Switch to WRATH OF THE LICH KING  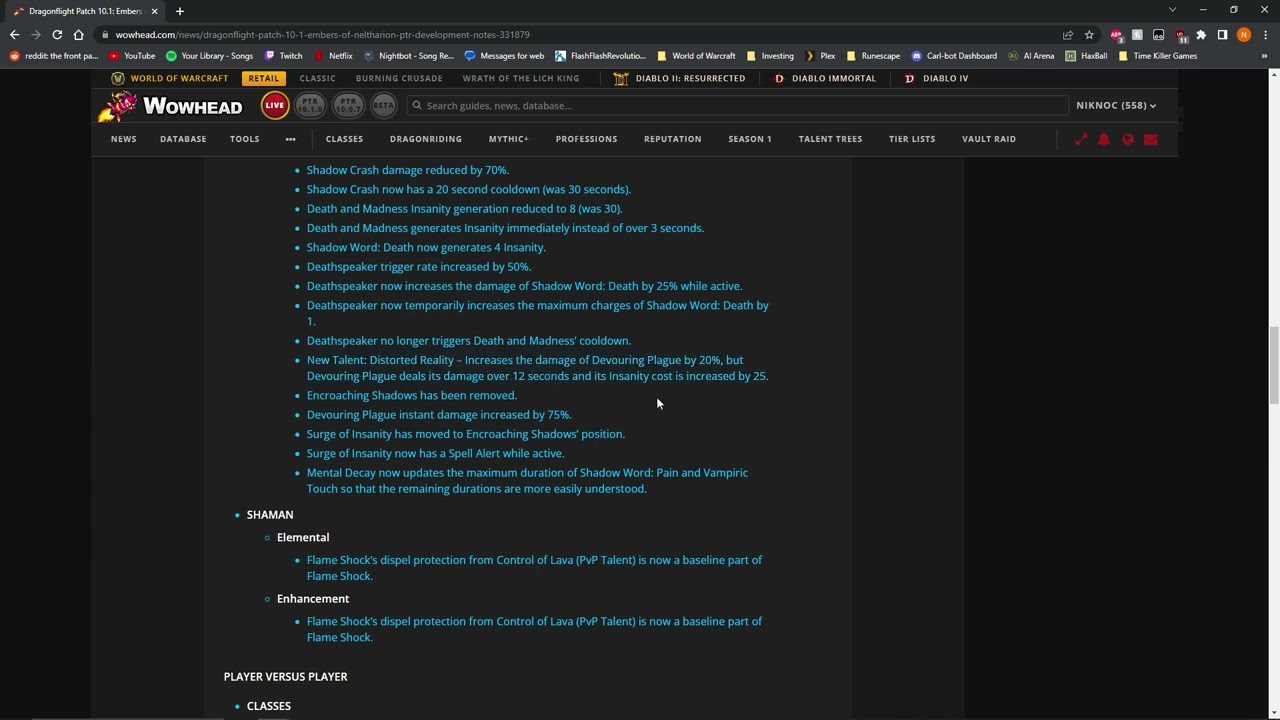[x=521, y=78]
